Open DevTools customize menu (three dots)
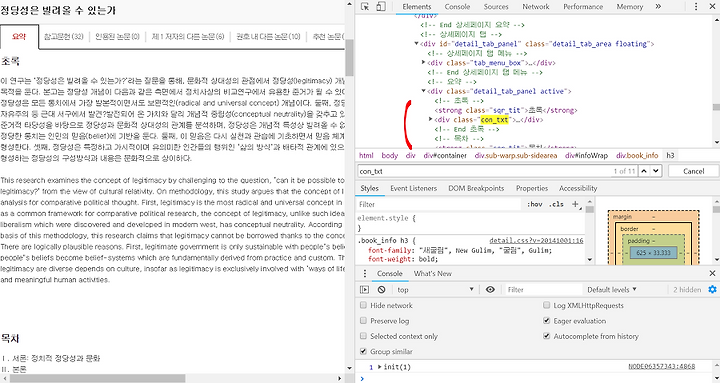This screenshot has height=383, width=720. [696, 6]
